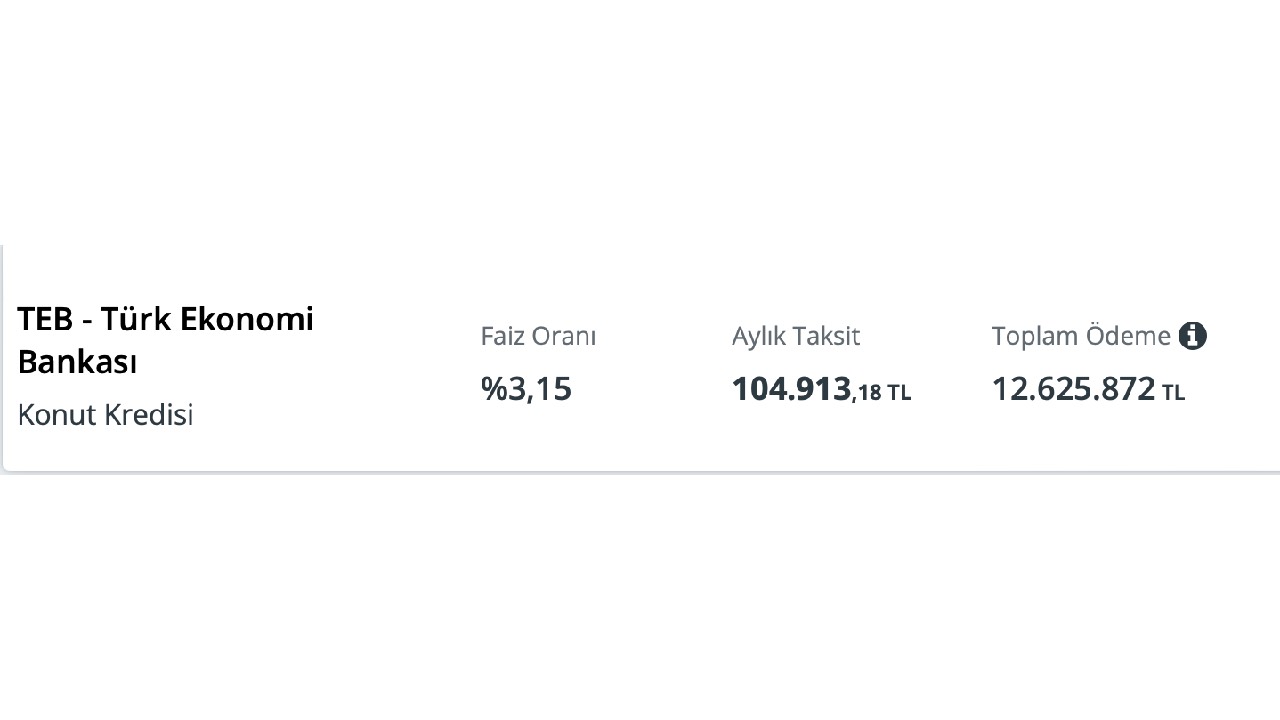Click the Faiz Oranı label
This screenshot has height=720, width=1280.
(538, 336)
